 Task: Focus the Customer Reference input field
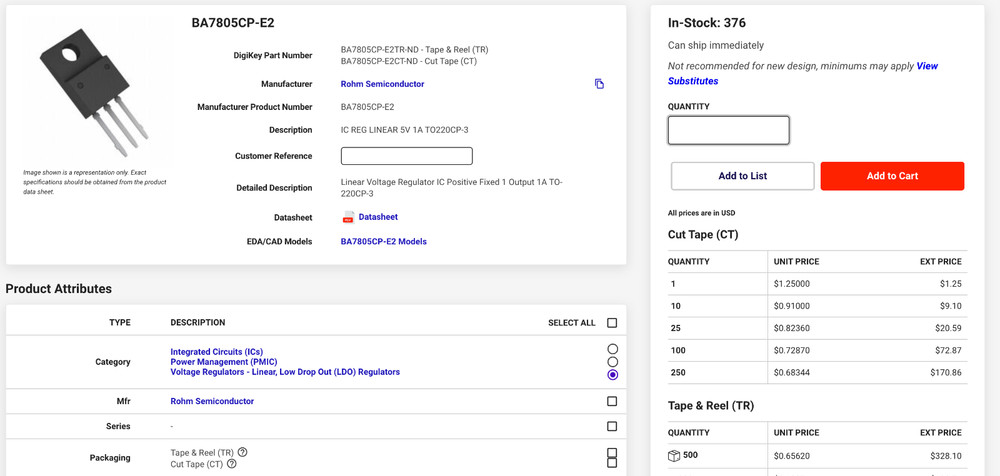[x=406, y=156]
